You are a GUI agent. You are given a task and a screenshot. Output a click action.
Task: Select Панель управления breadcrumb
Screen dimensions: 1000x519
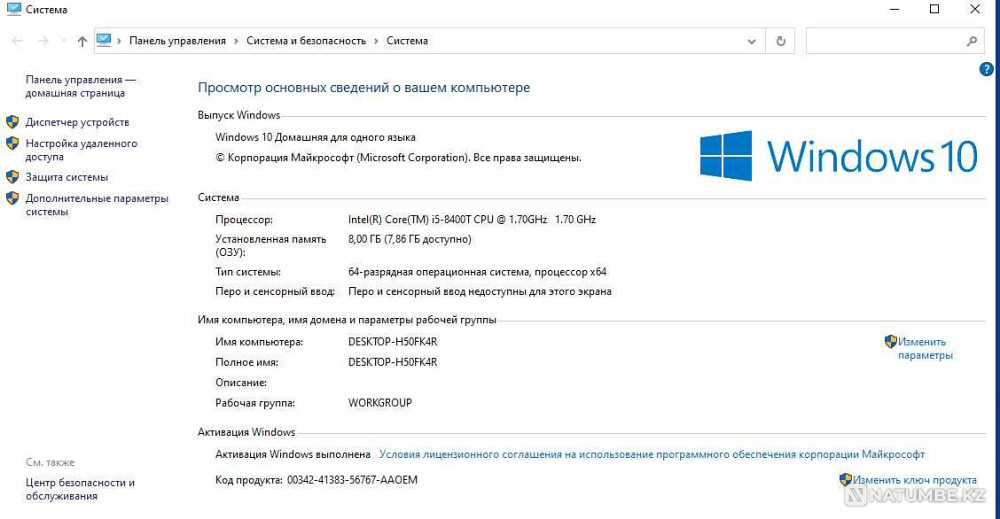[x=177, y=41]
